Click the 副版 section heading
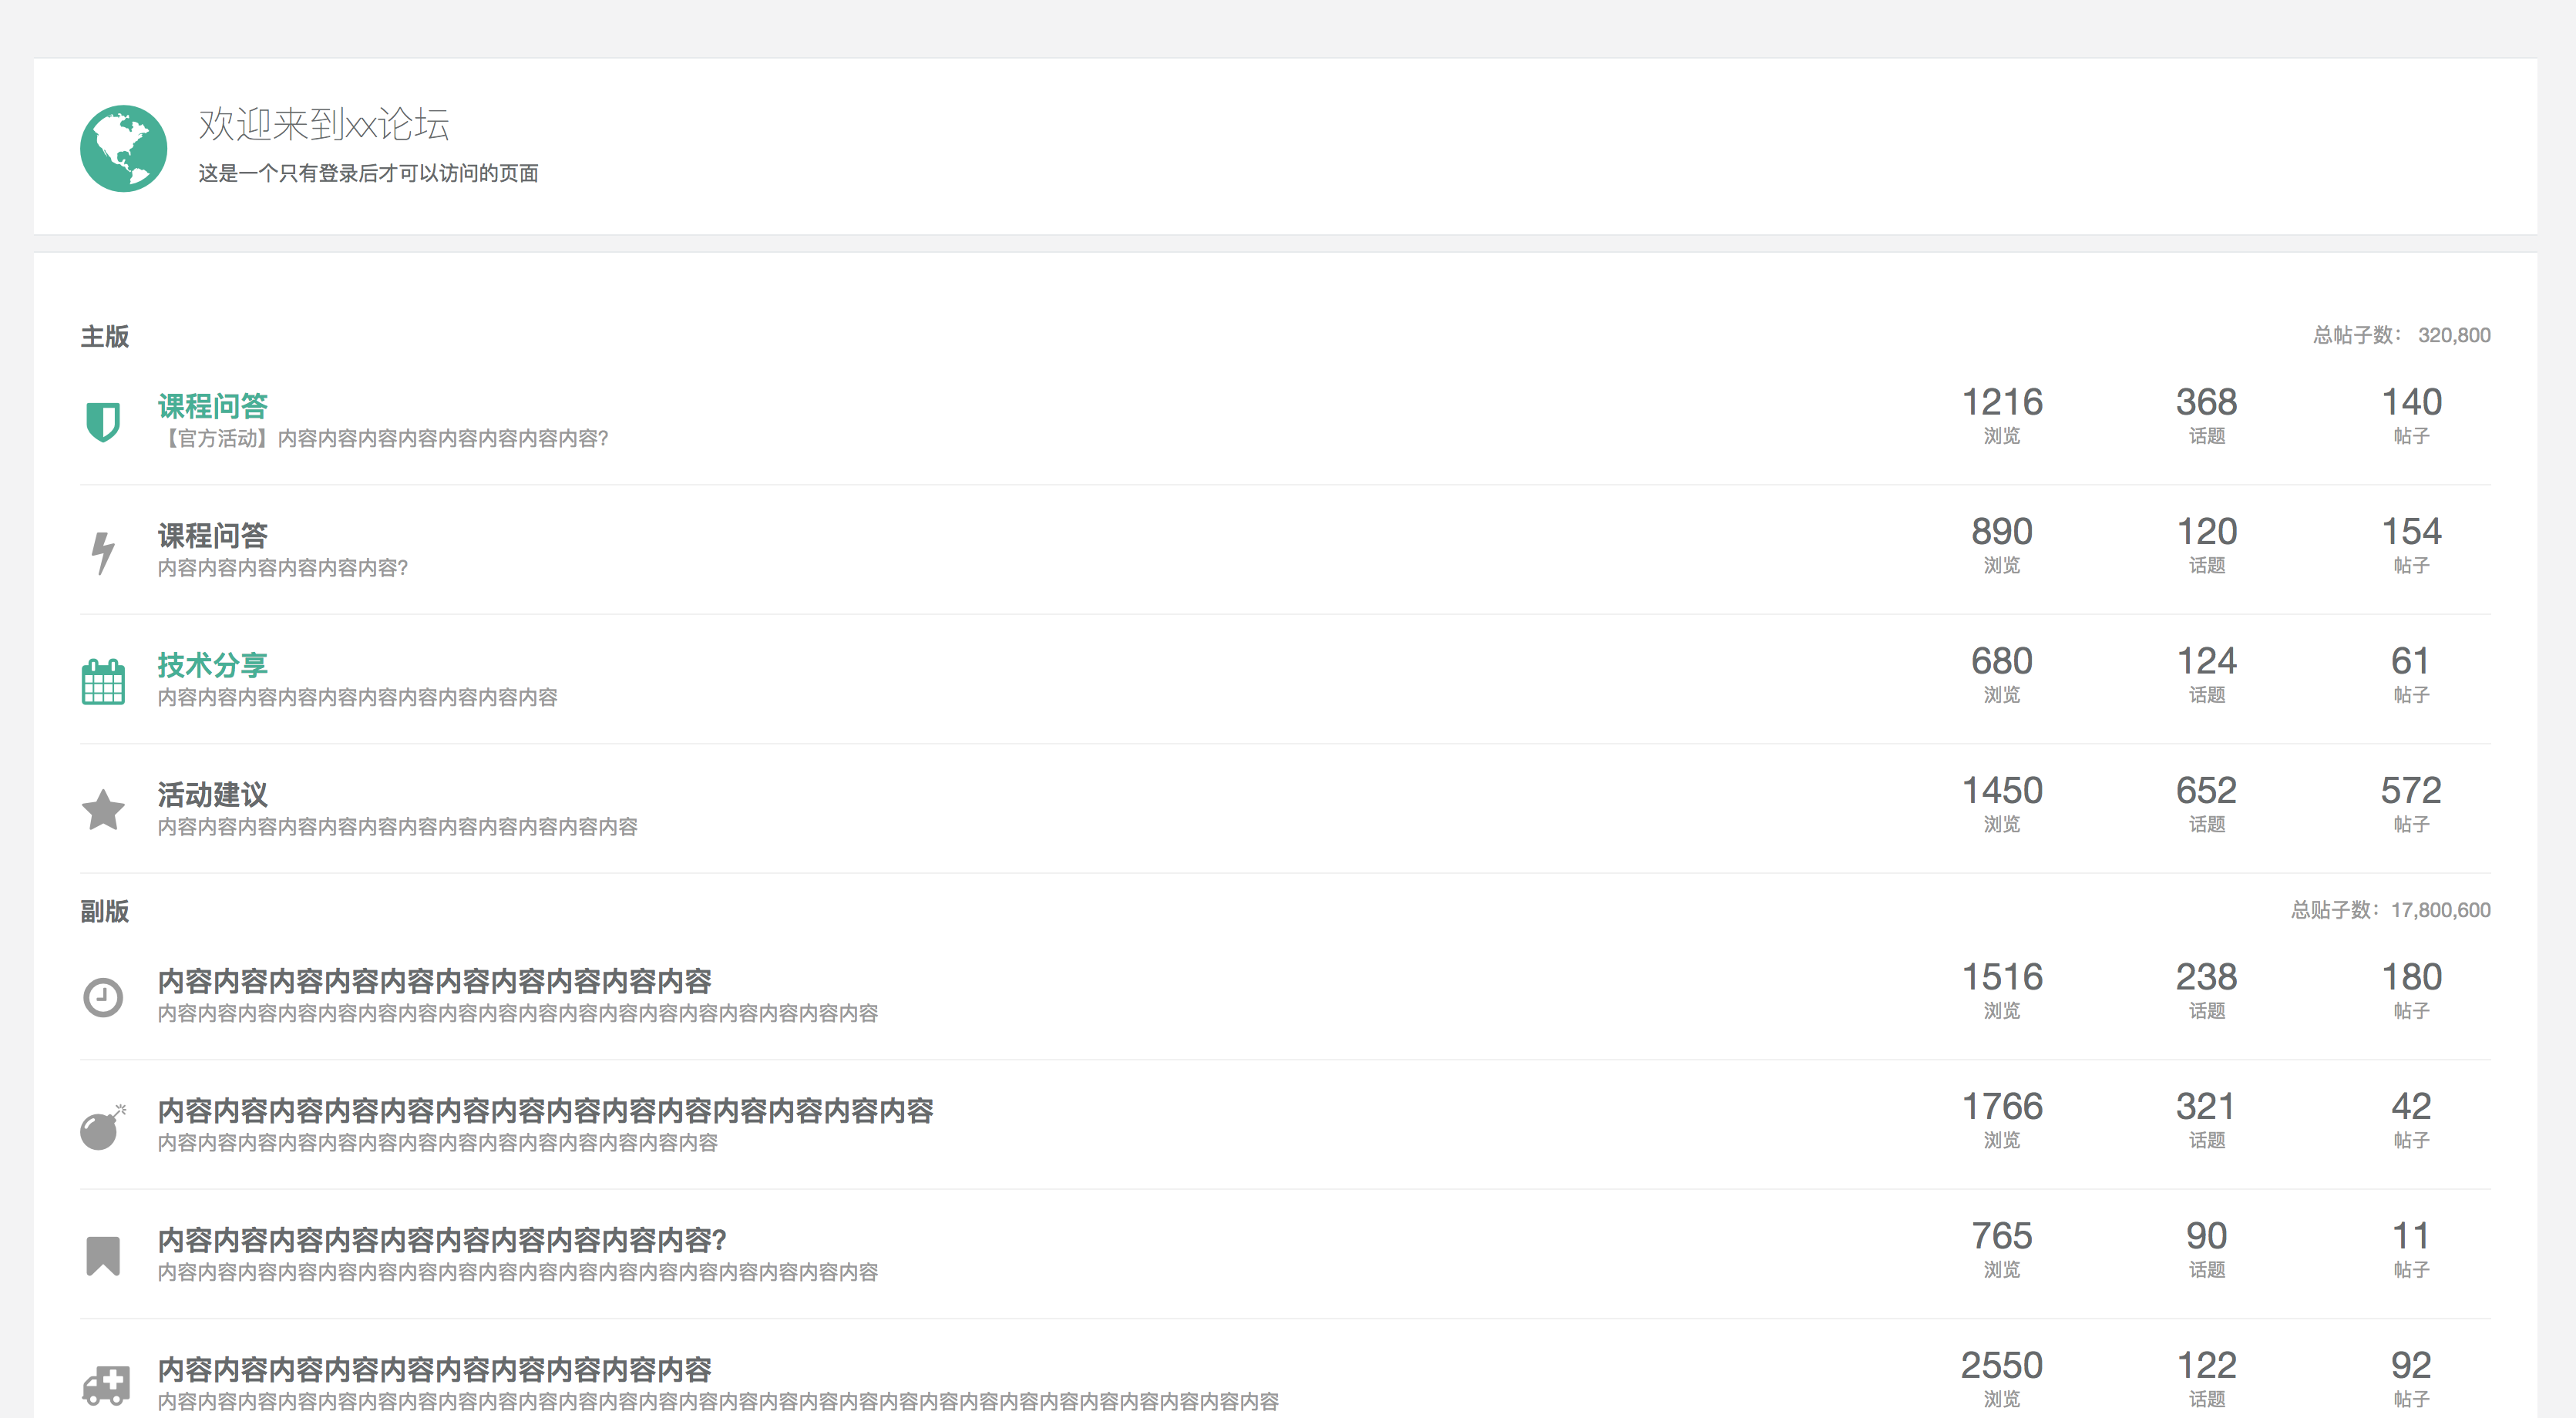 click(x=105, y=911)
